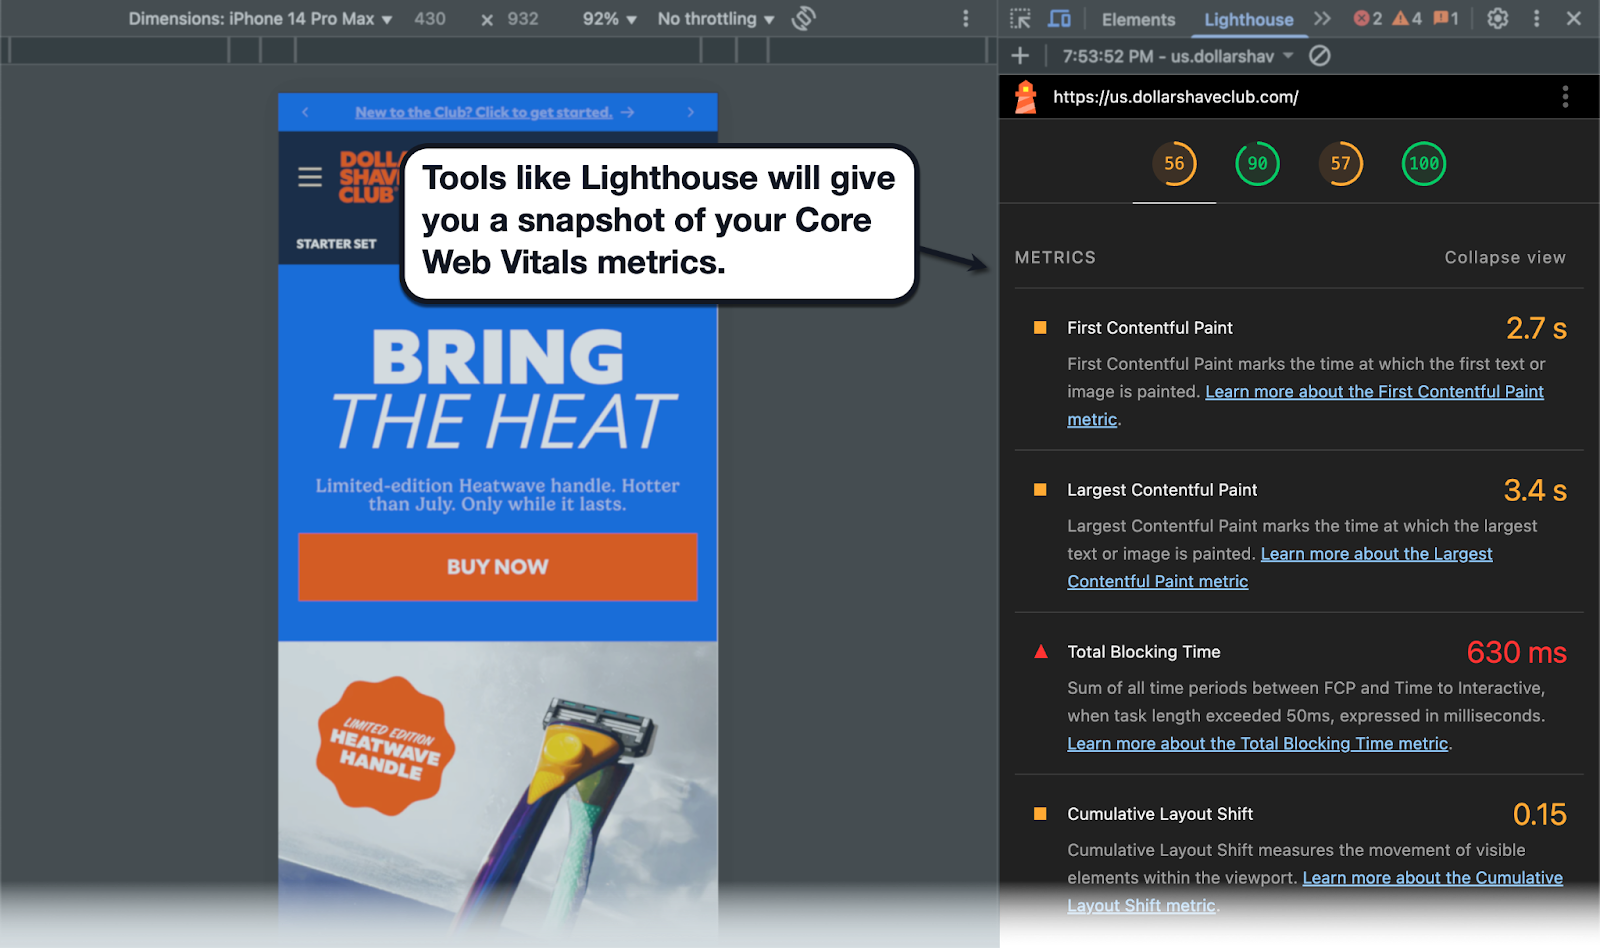
Task: Click the Limited Edition Heatwave Handle badge
Action: click(385, 746)
